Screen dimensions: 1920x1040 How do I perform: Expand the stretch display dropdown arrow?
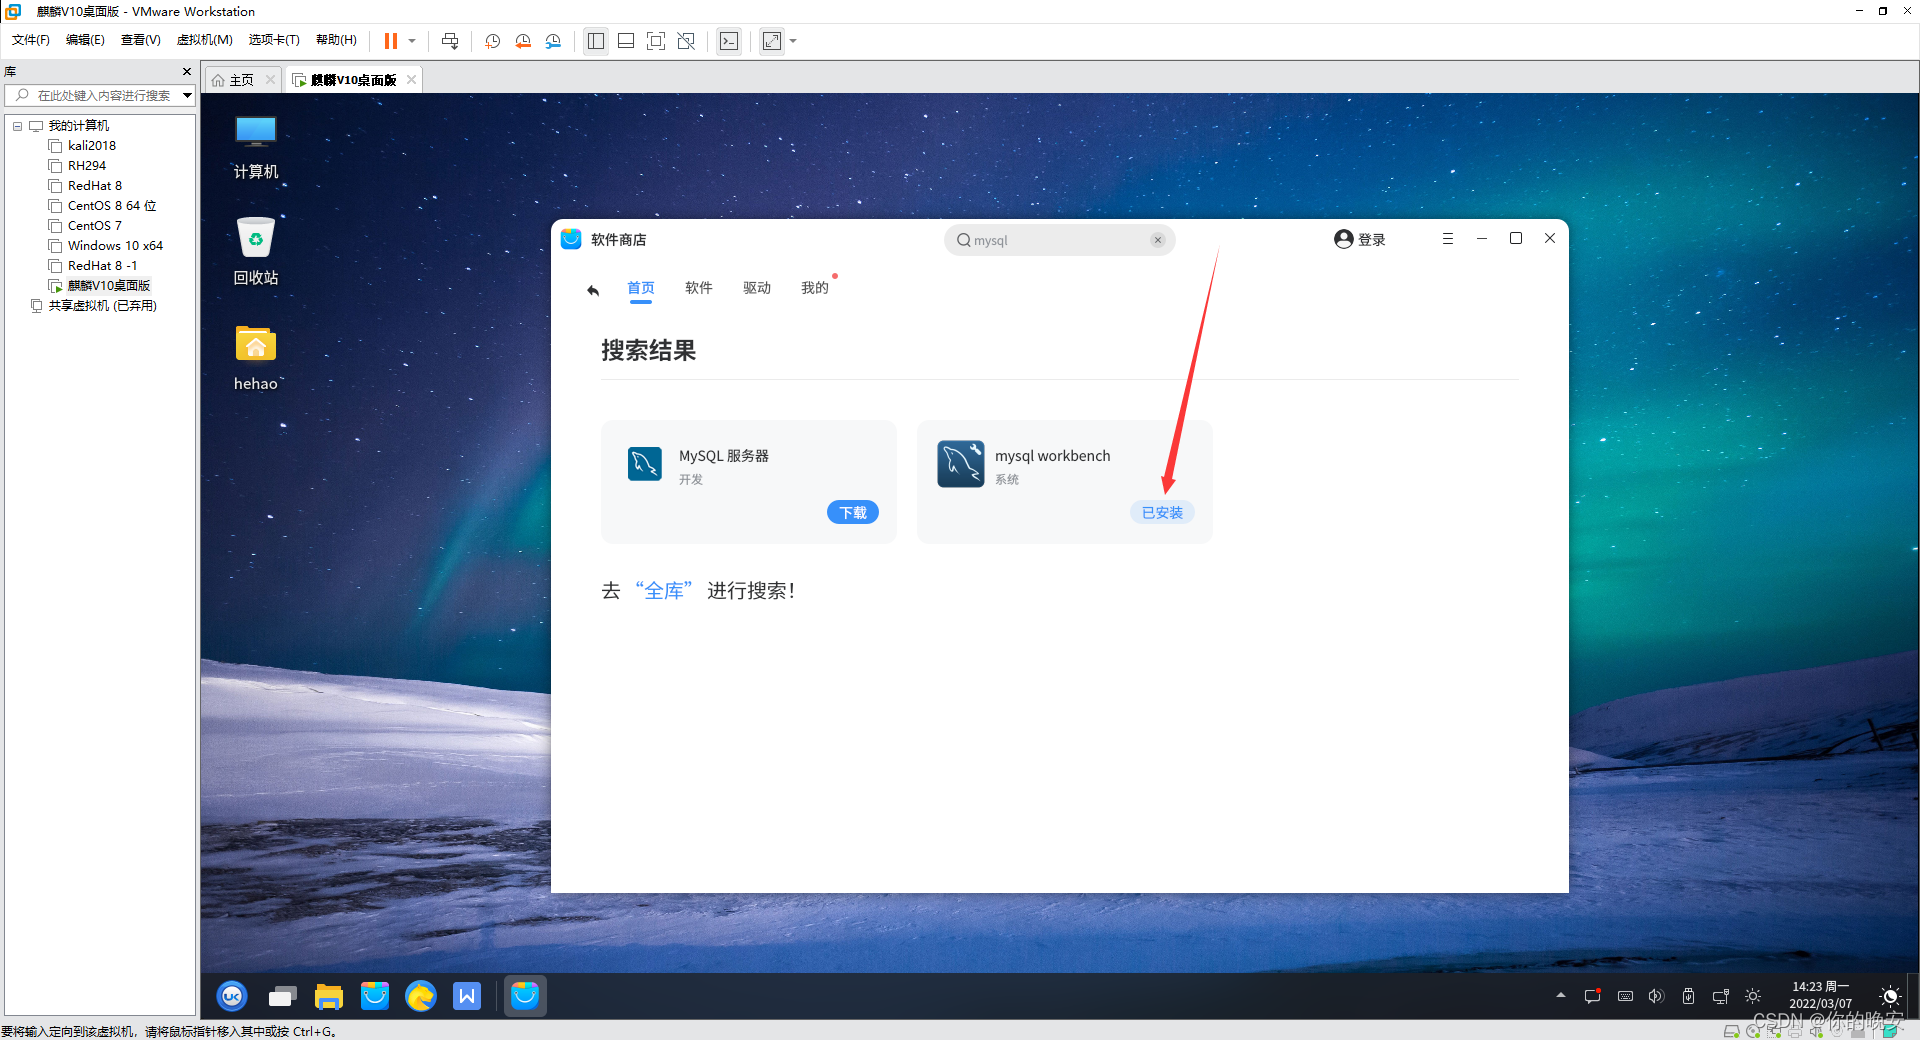[793, 41]
